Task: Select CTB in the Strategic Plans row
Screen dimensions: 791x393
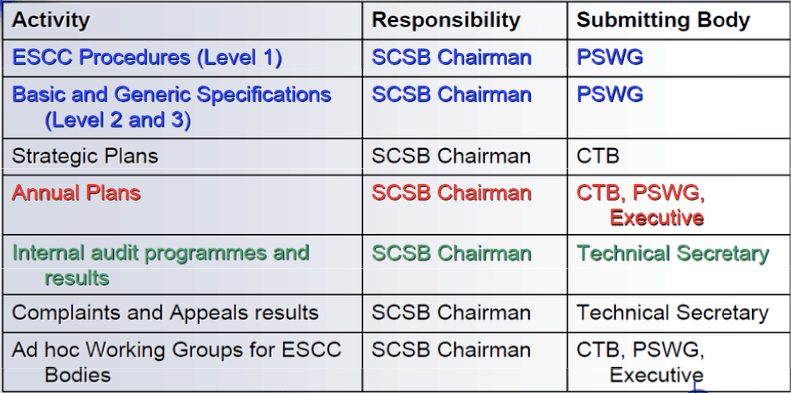Action: [x=598, y=156]
